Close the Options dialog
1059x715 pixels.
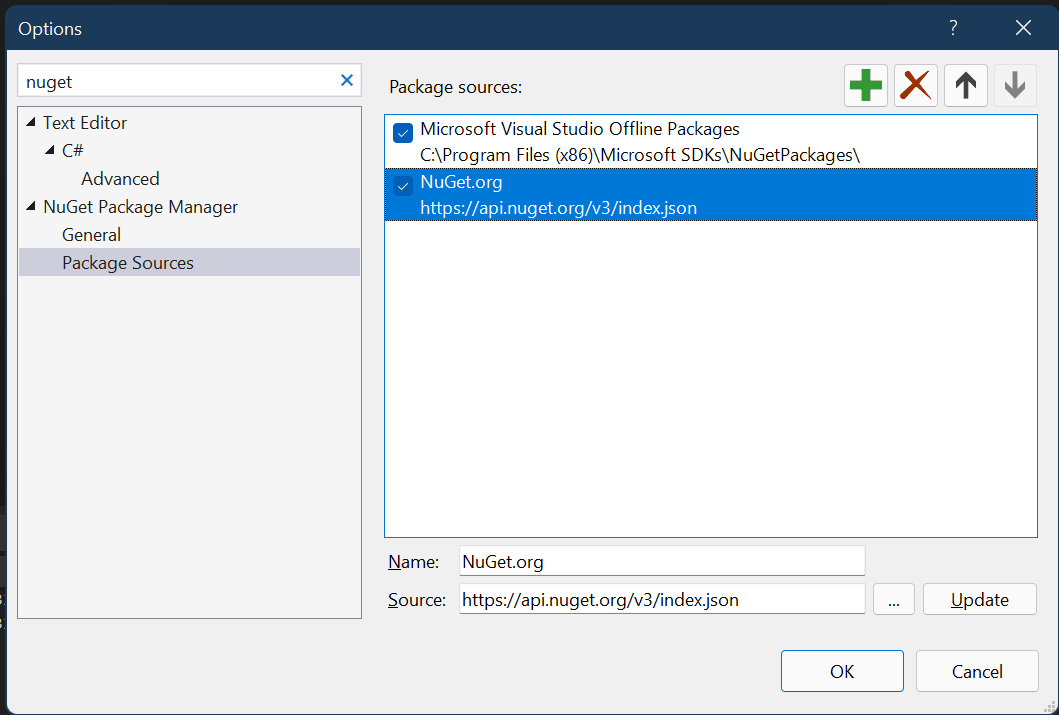1023,28
